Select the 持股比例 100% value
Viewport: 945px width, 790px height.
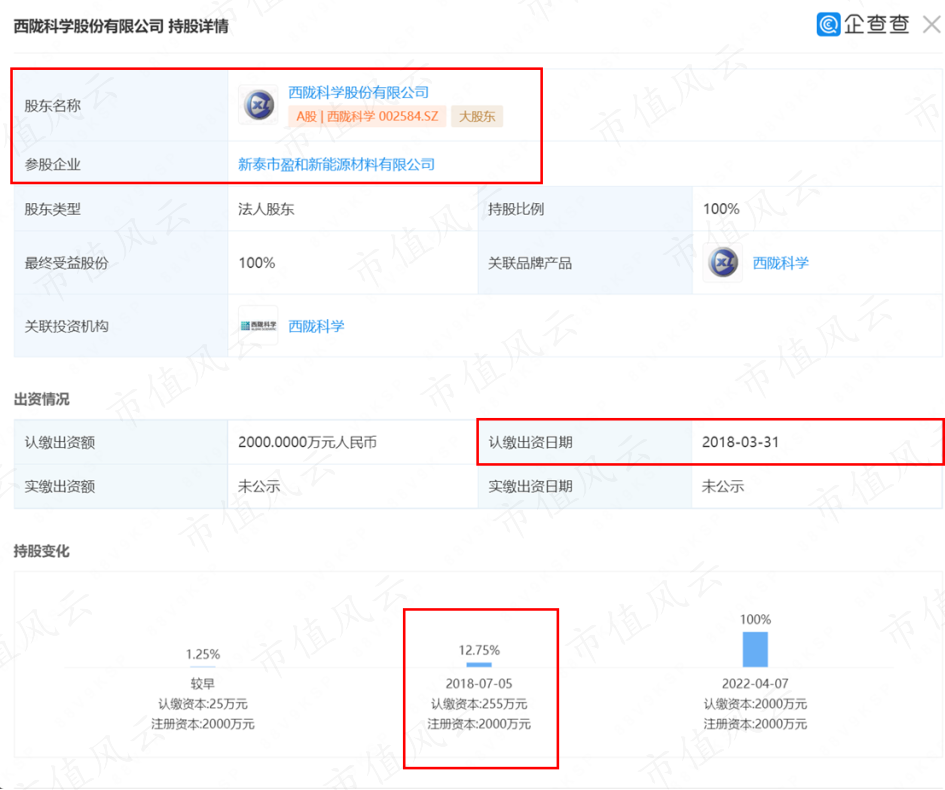pyautogui.click(x=721, y=209)
